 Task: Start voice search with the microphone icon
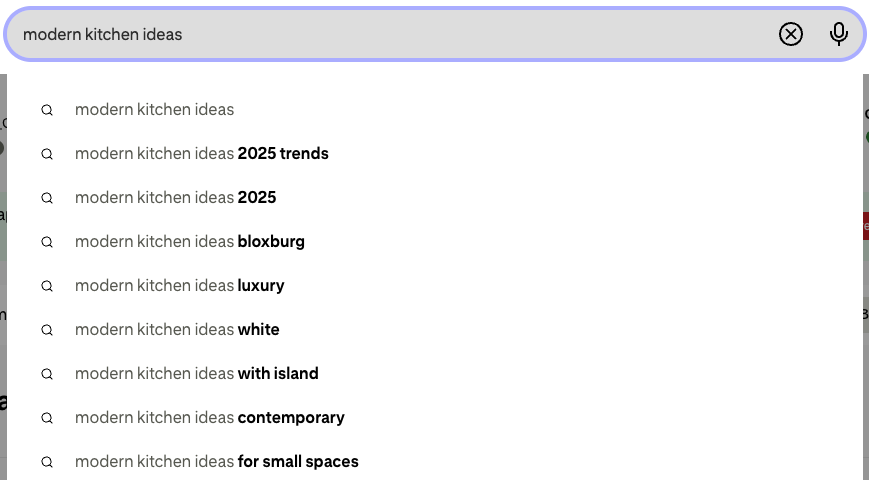tap(839, 34)
